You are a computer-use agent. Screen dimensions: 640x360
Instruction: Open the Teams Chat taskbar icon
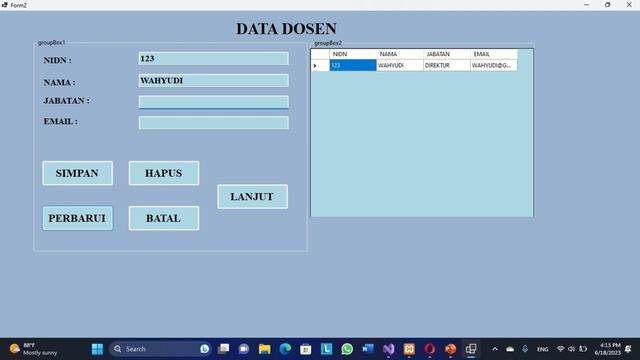(244, 349)
